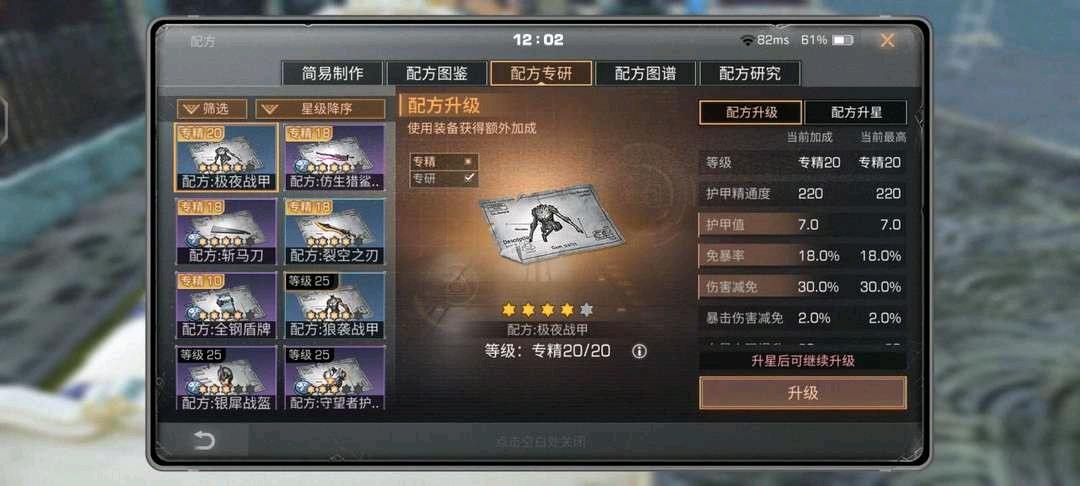This screenshot has width=1080, height=486.
Task: Open the 配方研究 tab
Action: coord(750,74)
